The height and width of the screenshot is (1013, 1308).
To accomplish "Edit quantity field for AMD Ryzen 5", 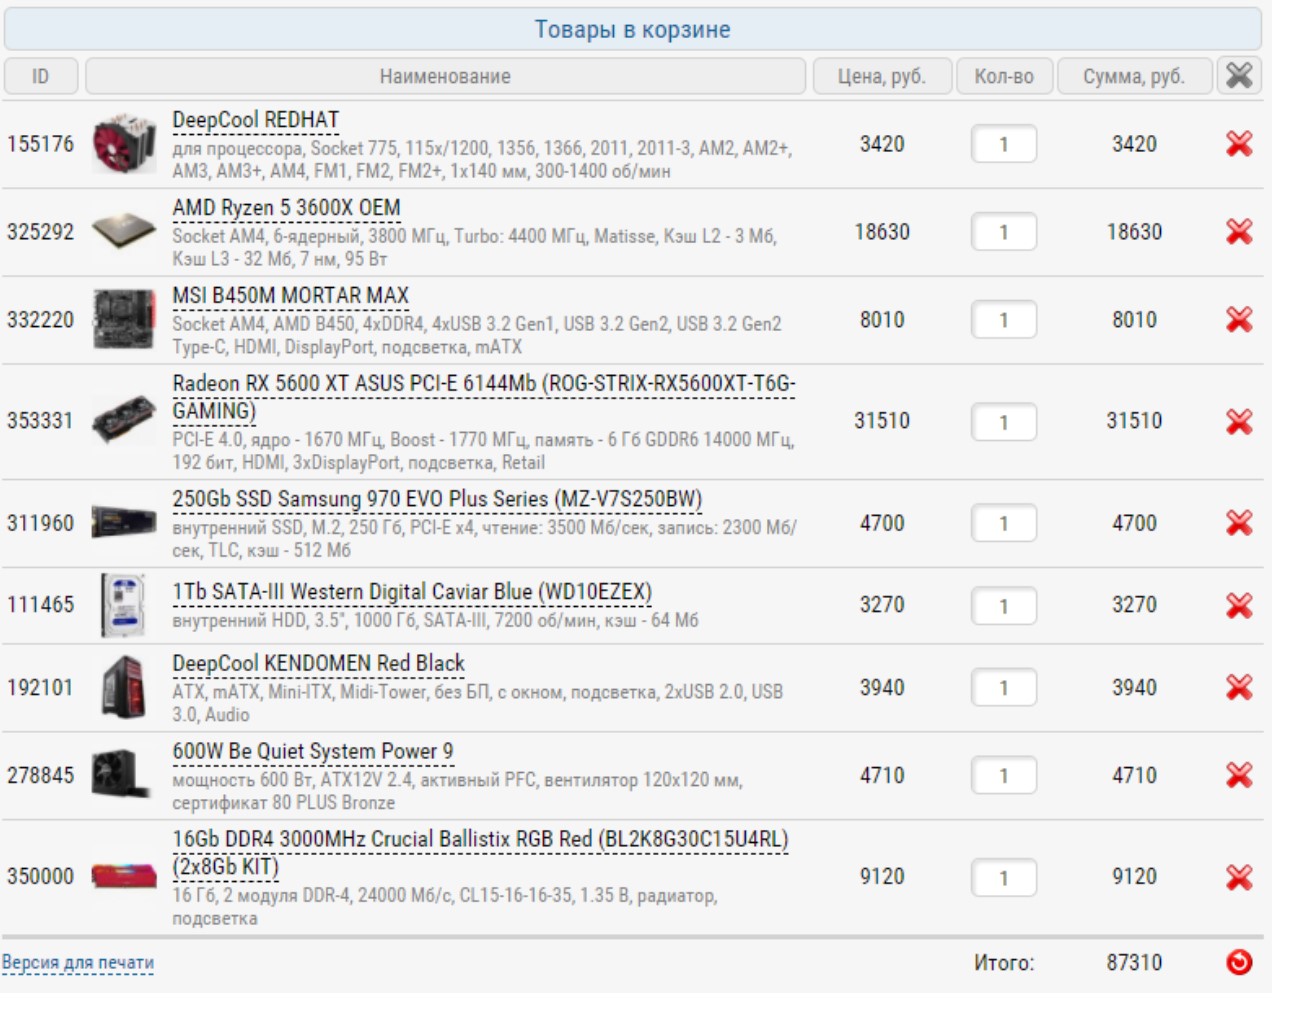I will tap(1003, 232).
